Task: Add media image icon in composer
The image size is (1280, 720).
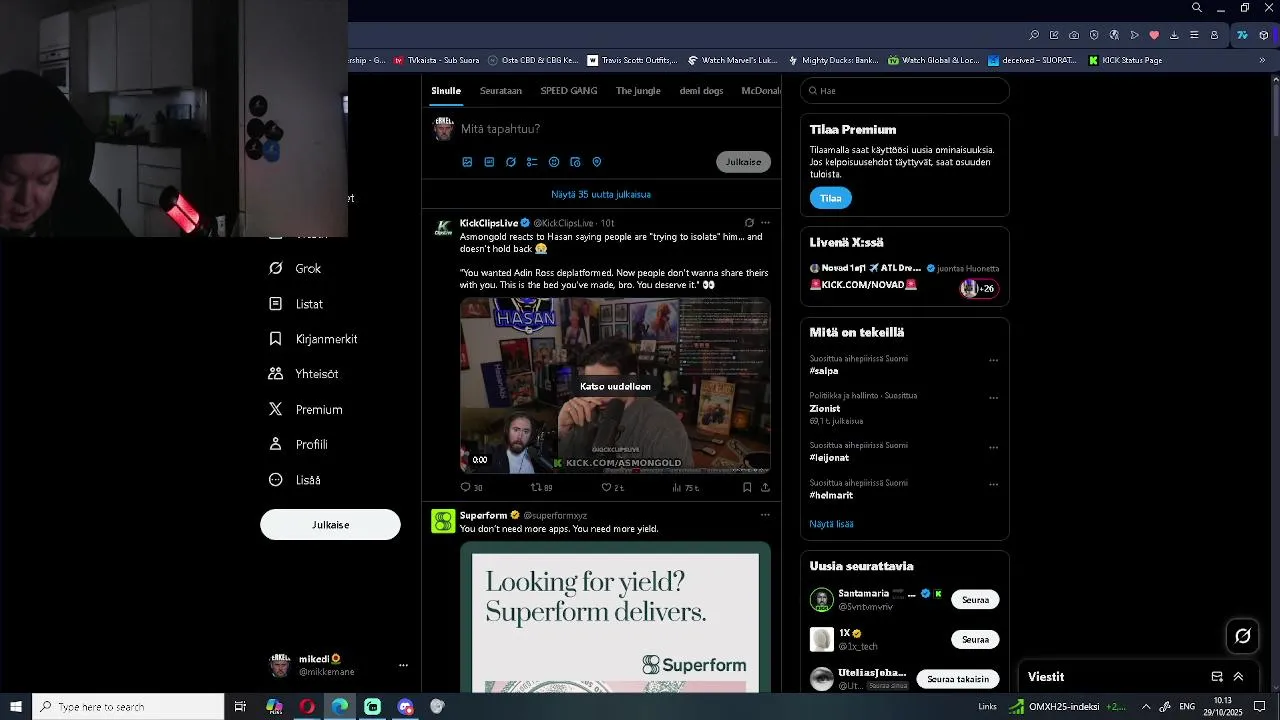Action: (467, 162)
